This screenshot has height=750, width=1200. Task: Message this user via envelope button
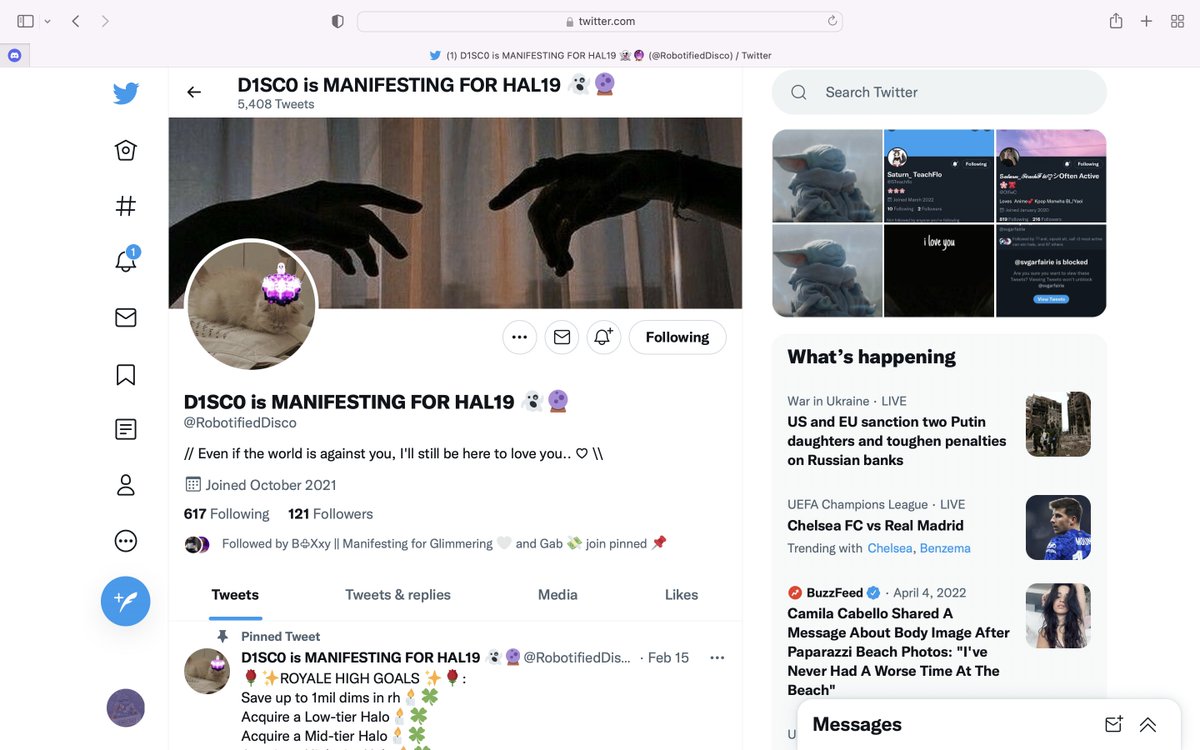[x=561, y=337]
